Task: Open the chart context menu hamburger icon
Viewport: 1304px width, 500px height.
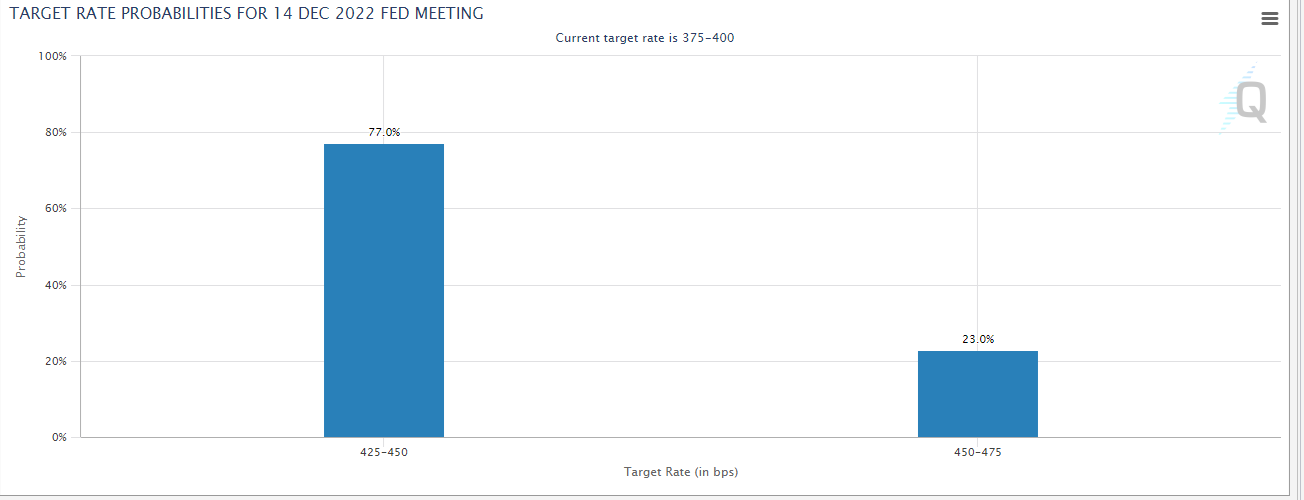Action: [1270, 18]
